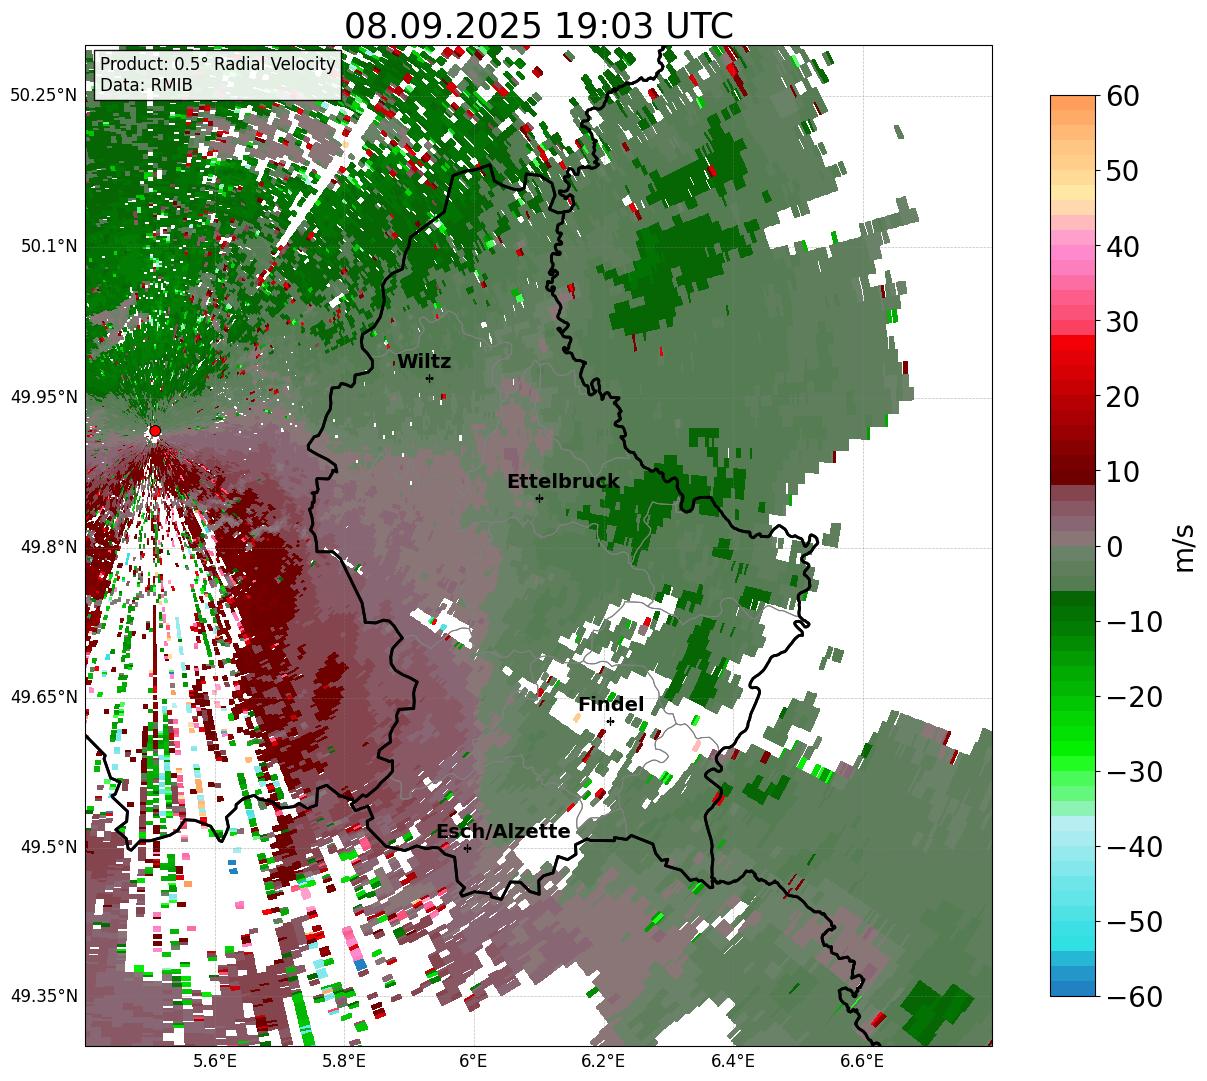Click the 6°E longitude label
Screen dimensions: 1207x1081
click(473, 1061)
